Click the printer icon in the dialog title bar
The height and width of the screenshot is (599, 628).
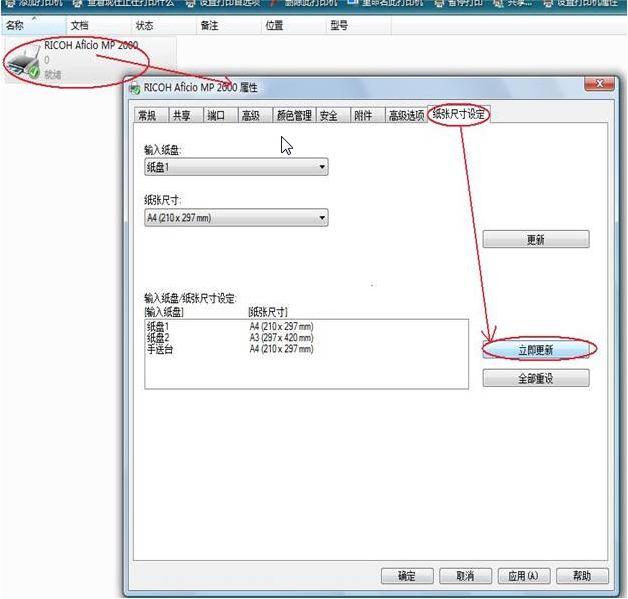pos(135,88)
